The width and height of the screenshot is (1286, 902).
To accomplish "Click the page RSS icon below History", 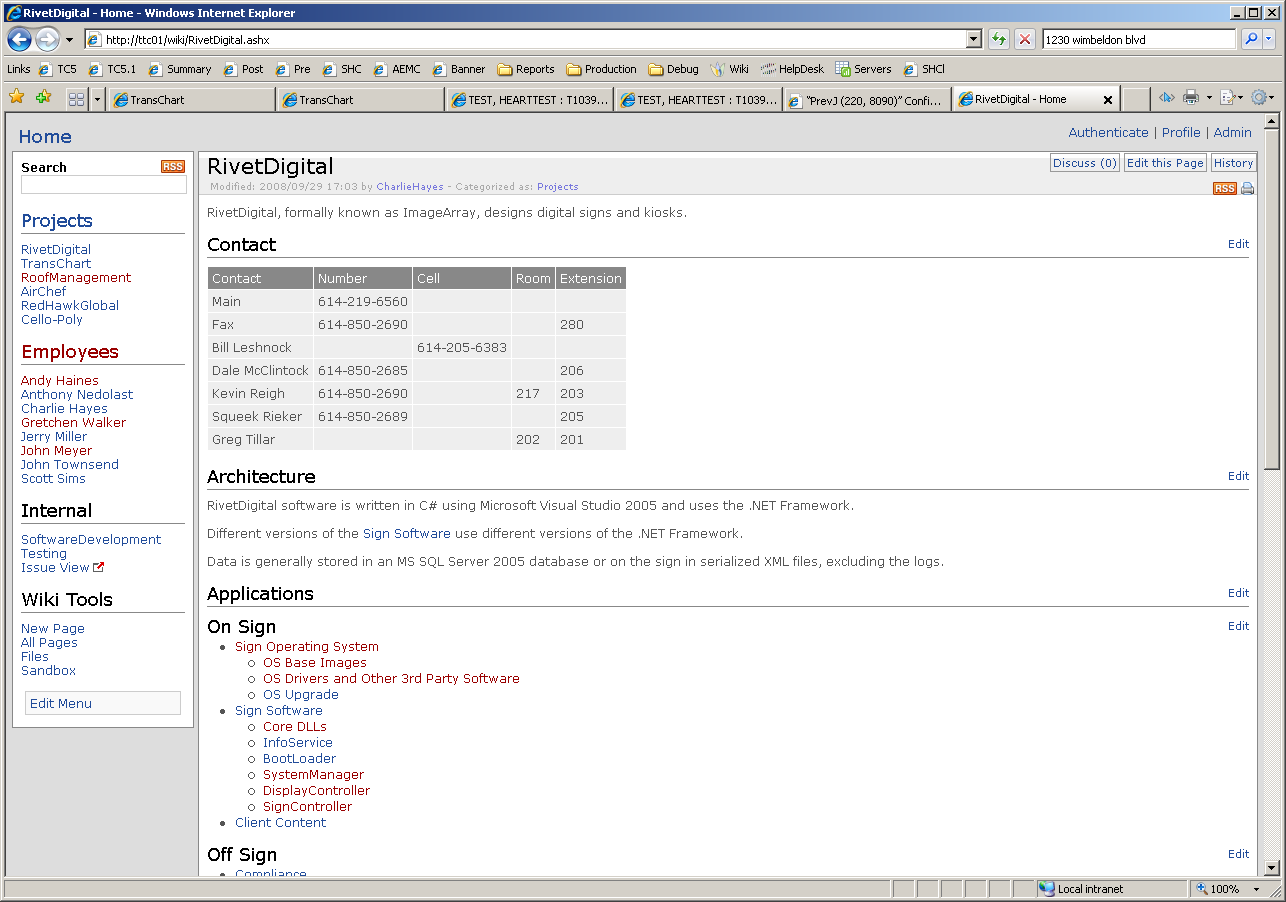I will (x=1224, y=188).
